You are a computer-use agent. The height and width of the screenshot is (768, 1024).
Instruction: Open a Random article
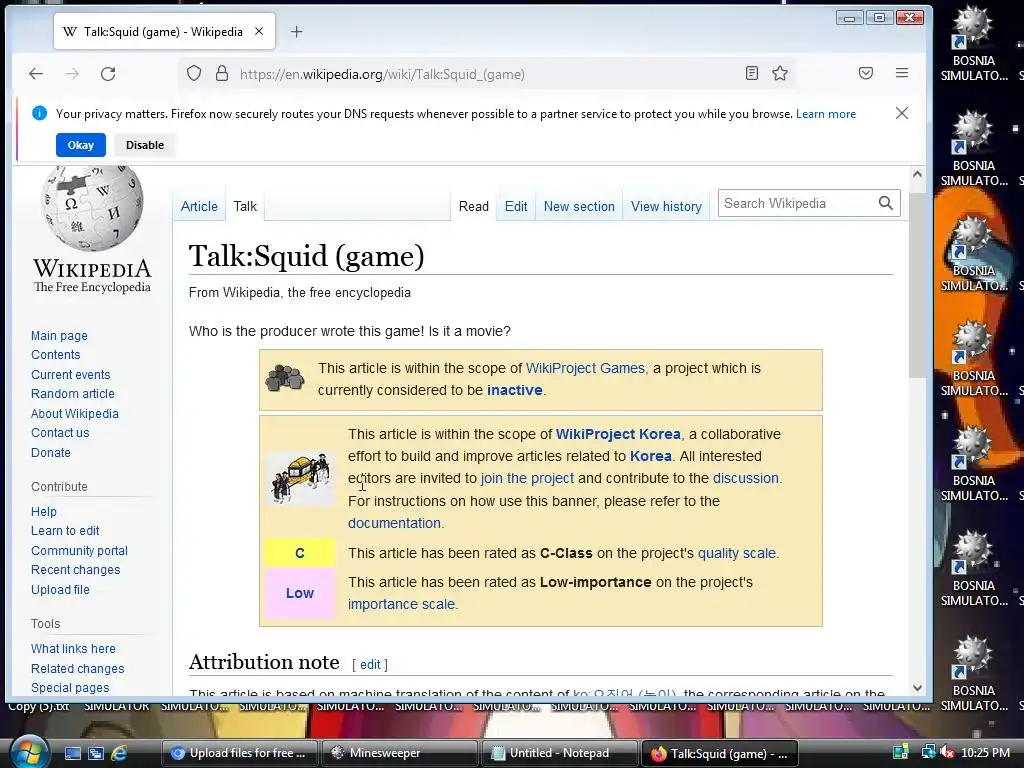pyautogui.click(x=72, y=394)
